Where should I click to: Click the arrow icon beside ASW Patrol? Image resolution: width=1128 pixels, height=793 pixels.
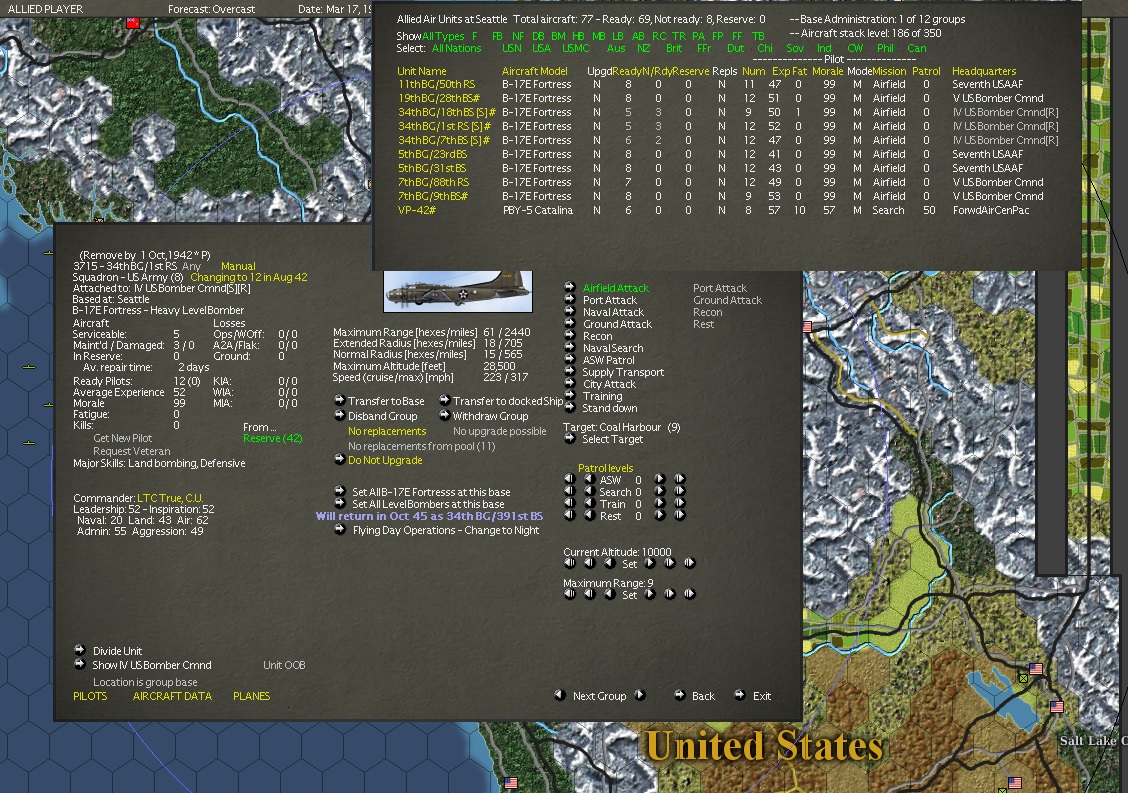tap(570, 359)
